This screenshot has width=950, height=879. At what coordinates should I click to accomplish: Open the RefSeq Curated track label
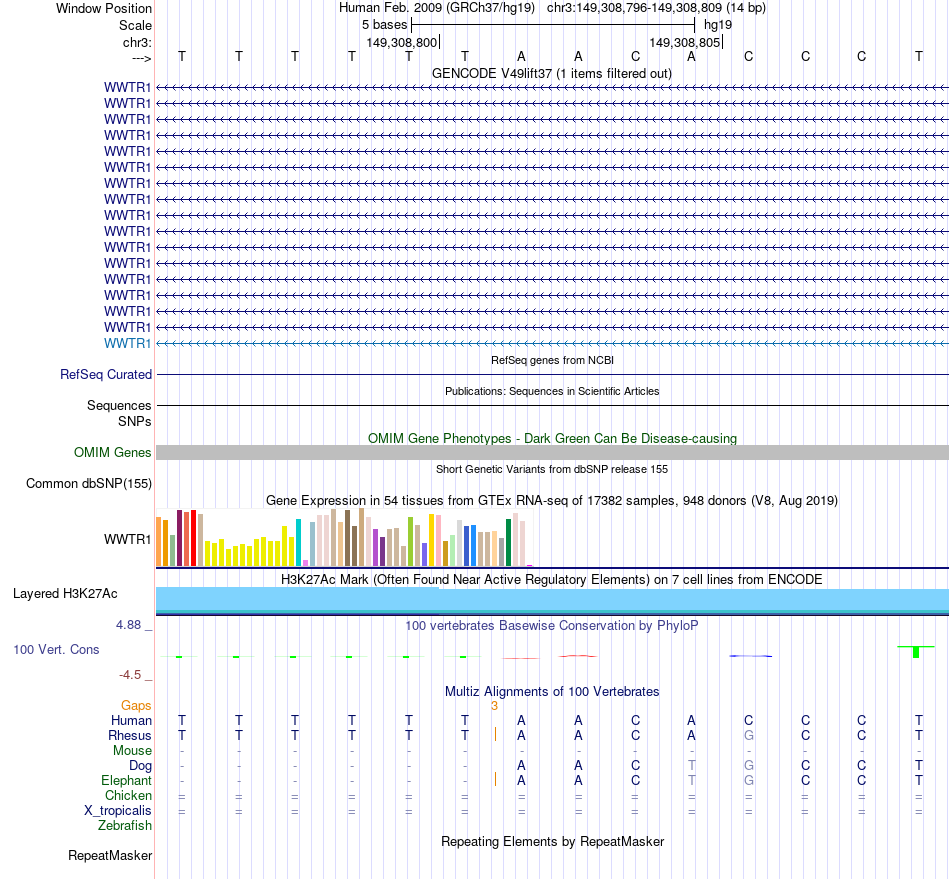(106, 374)
